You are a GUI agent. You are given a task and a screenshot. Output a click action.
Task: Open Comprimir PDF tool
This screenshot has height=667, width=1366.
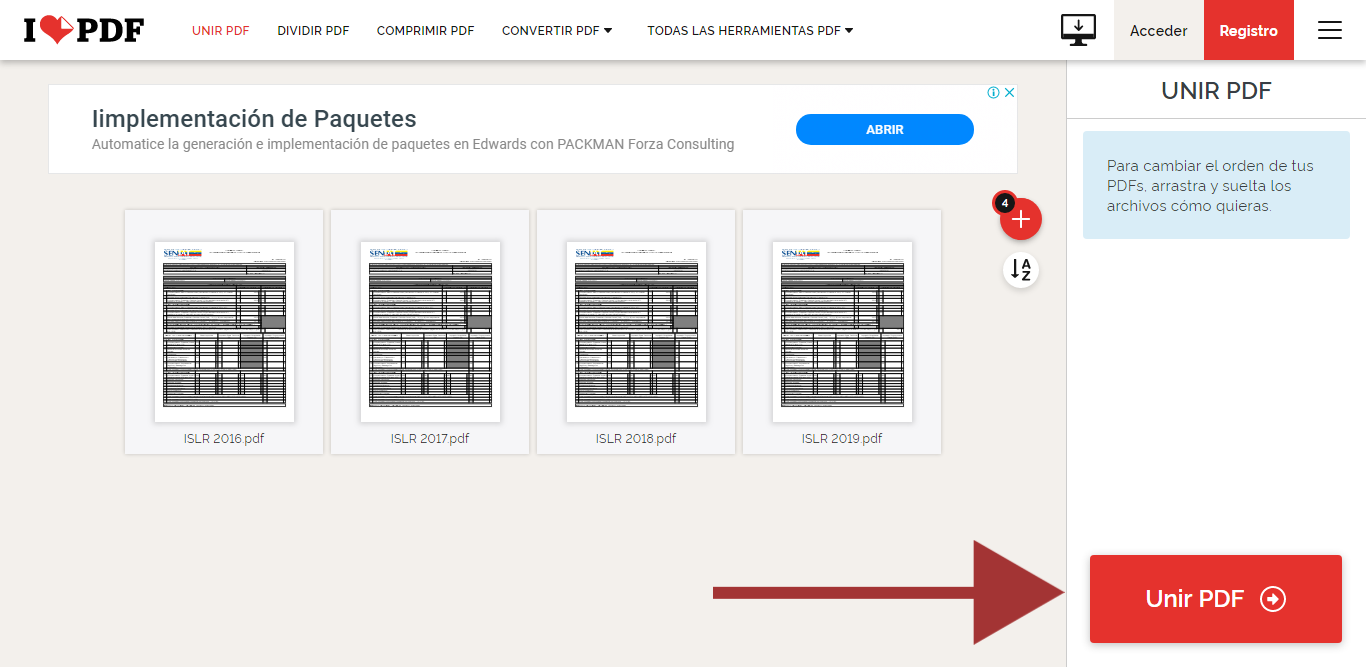[425, 31]
